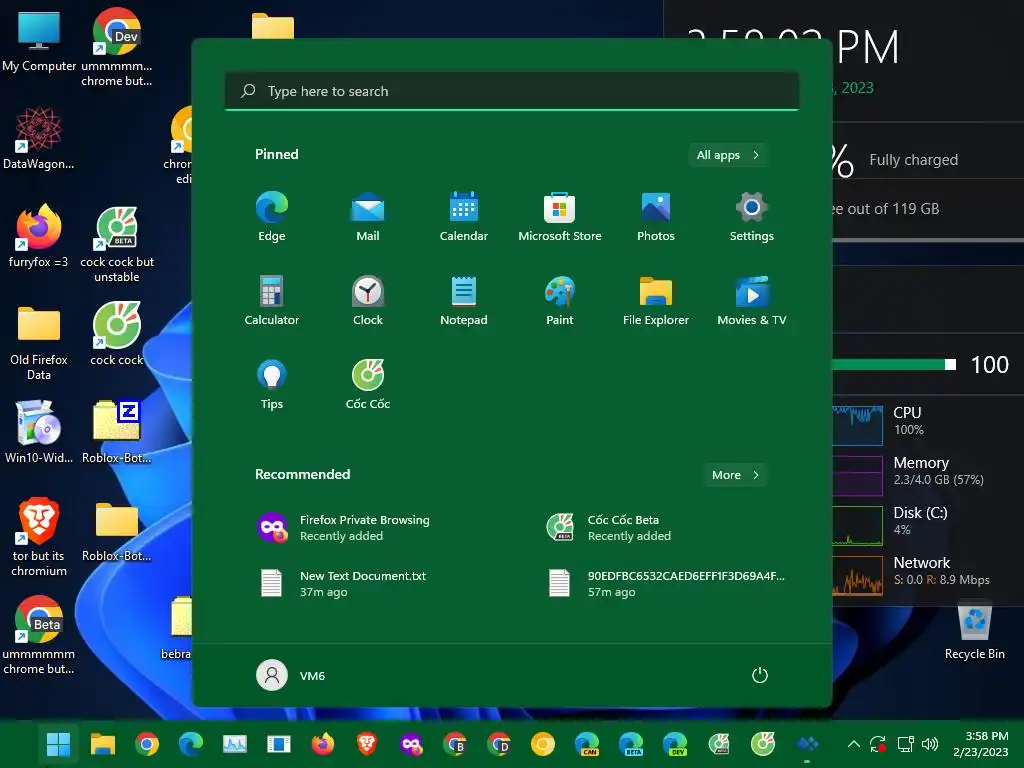Launch Notepad from pinned apps
Image resolution: width=1024 pixels, height=768 pixels.
click(464, 301)
